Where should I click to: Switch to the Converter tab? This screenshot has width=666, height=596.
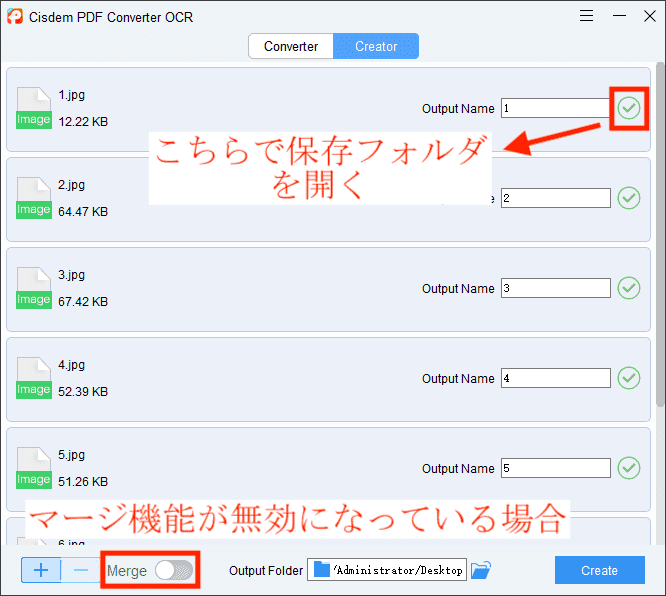pos(291,46)
